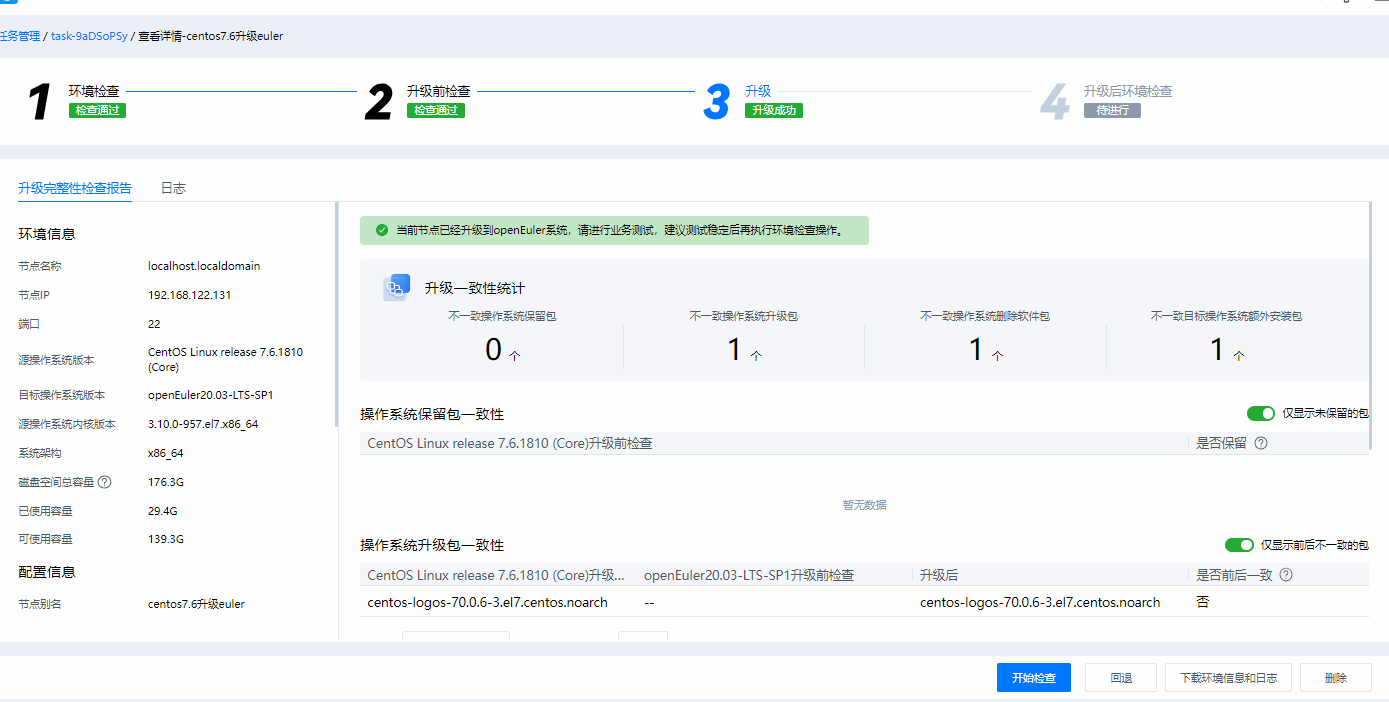Click available capacity 139.3G
The image size is (1389, 702).
coord(166,539)
